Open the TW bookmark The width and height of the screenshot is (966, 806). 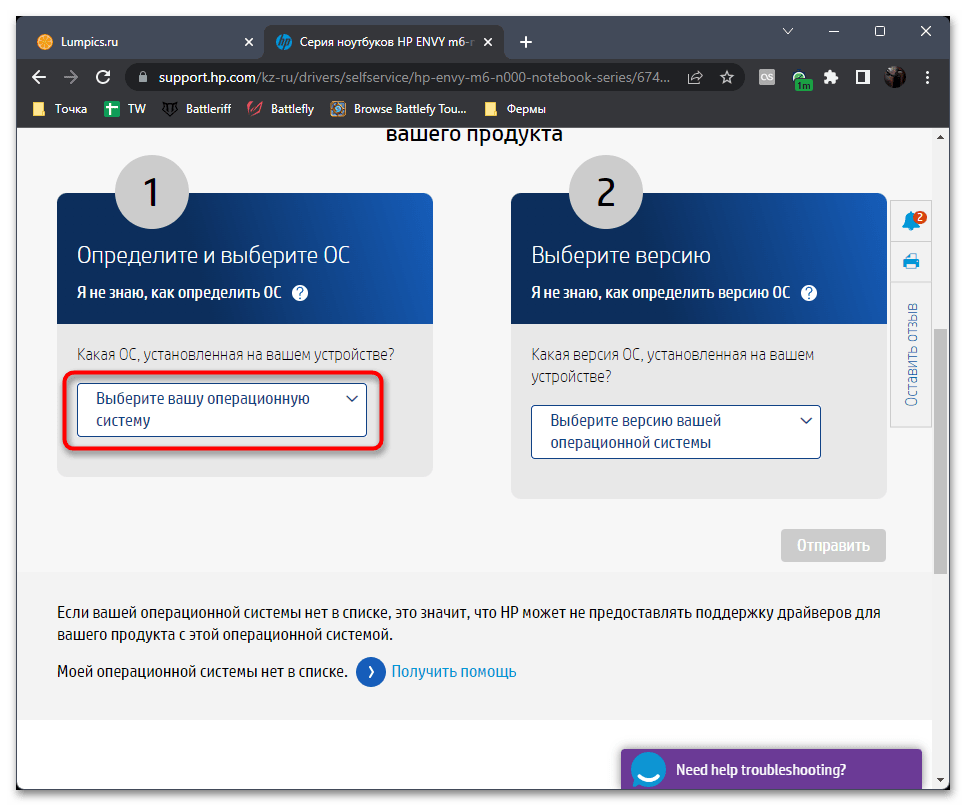tap(125, 109)
